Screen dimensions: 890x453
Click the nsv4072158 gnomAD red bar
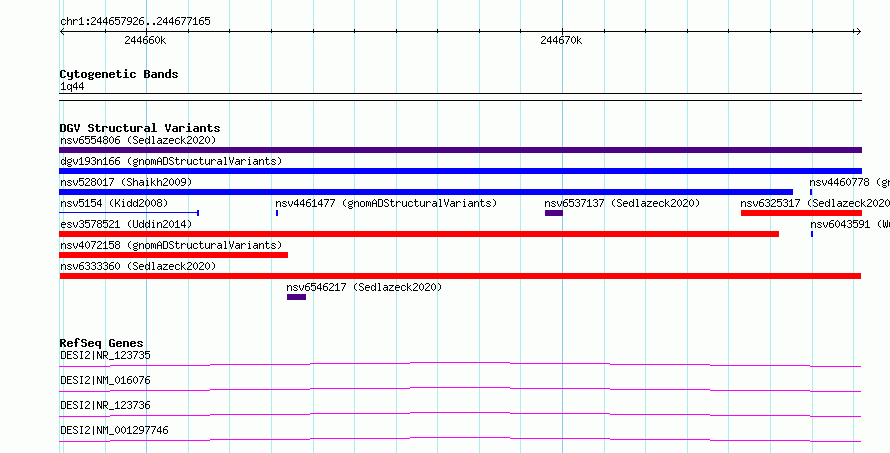coord(174,255)
